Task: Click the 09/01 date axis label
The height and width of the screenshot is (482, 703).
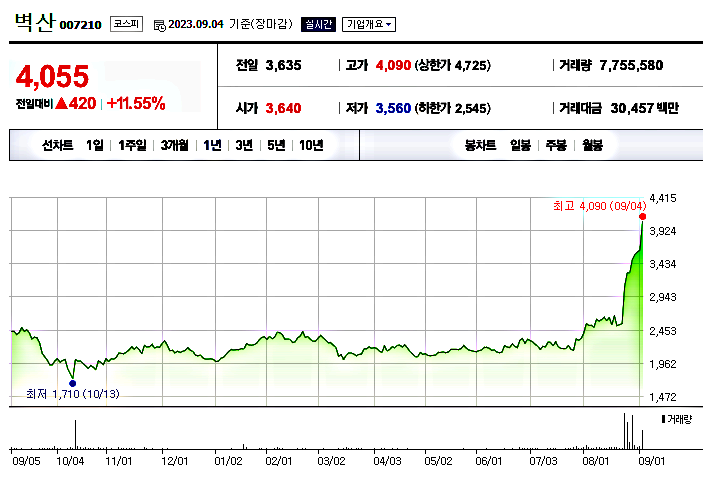Action: pyautogui.click(x=652, y=461)
